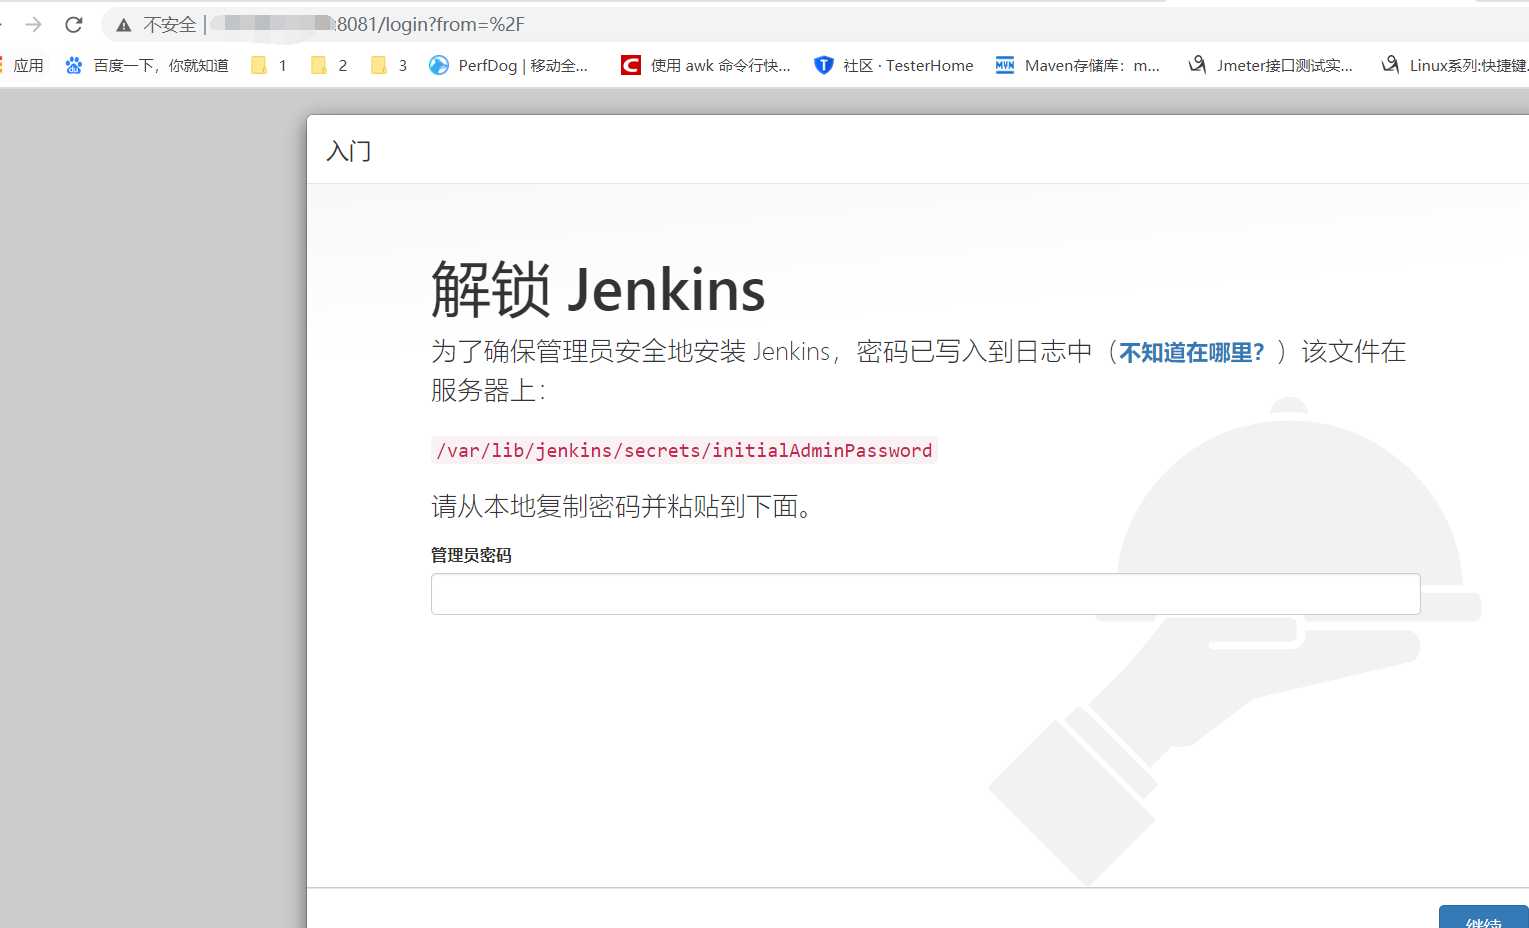Image resolution: width=1529 pixels, height=928 pixels.
Task: Open the 应用 apps bookmark
Action: [22, 65]
